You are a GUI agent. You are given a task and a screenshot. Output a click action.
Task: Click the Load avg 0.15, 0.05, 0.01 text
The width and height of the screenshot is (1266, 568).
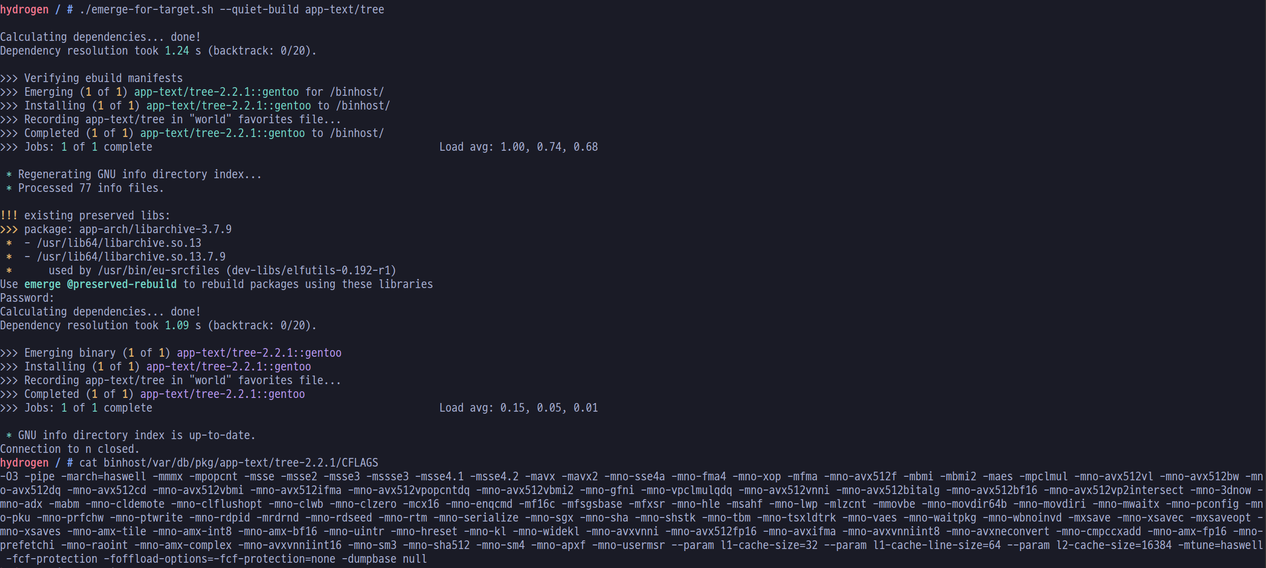518,408
